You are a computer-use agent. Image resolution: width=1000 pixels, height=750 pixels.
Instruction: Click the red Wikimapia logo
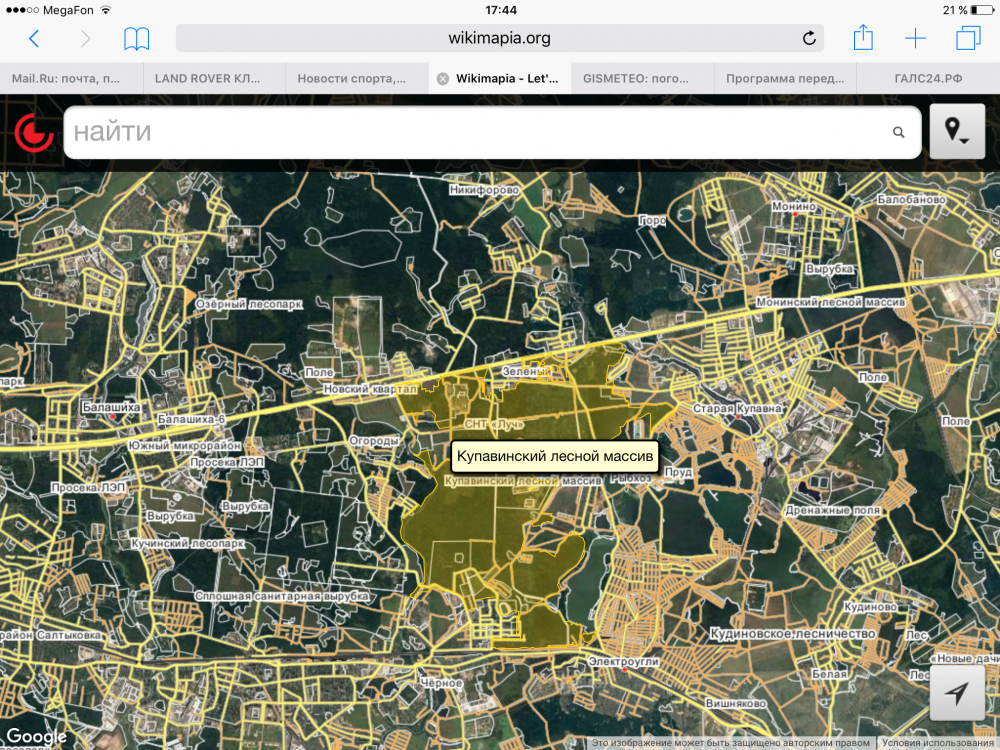coord(33,132)
